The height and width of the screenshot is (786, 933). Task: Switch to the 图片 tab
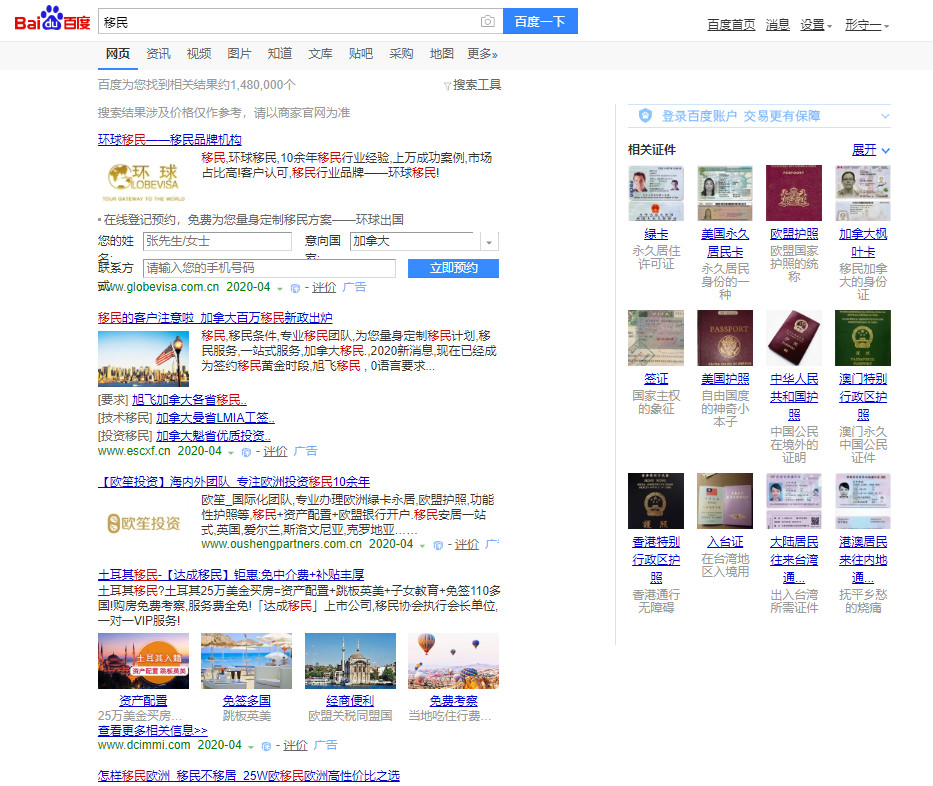(x=239, y=54)
